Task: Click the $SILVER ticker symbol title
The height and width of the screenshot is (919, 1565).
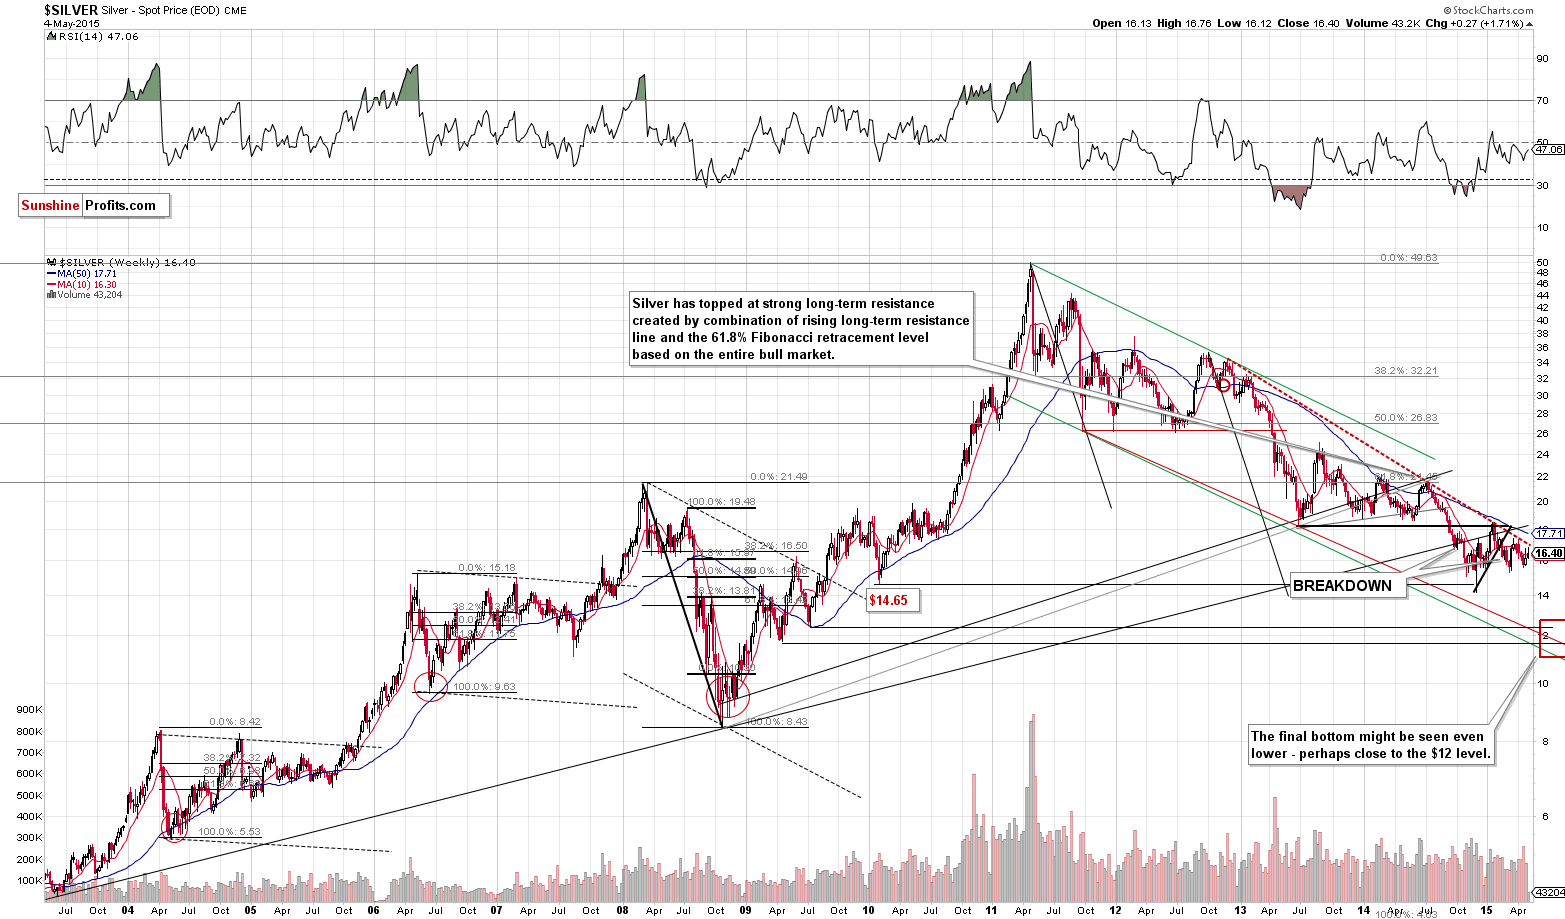Action: click(x=71, y=10)
